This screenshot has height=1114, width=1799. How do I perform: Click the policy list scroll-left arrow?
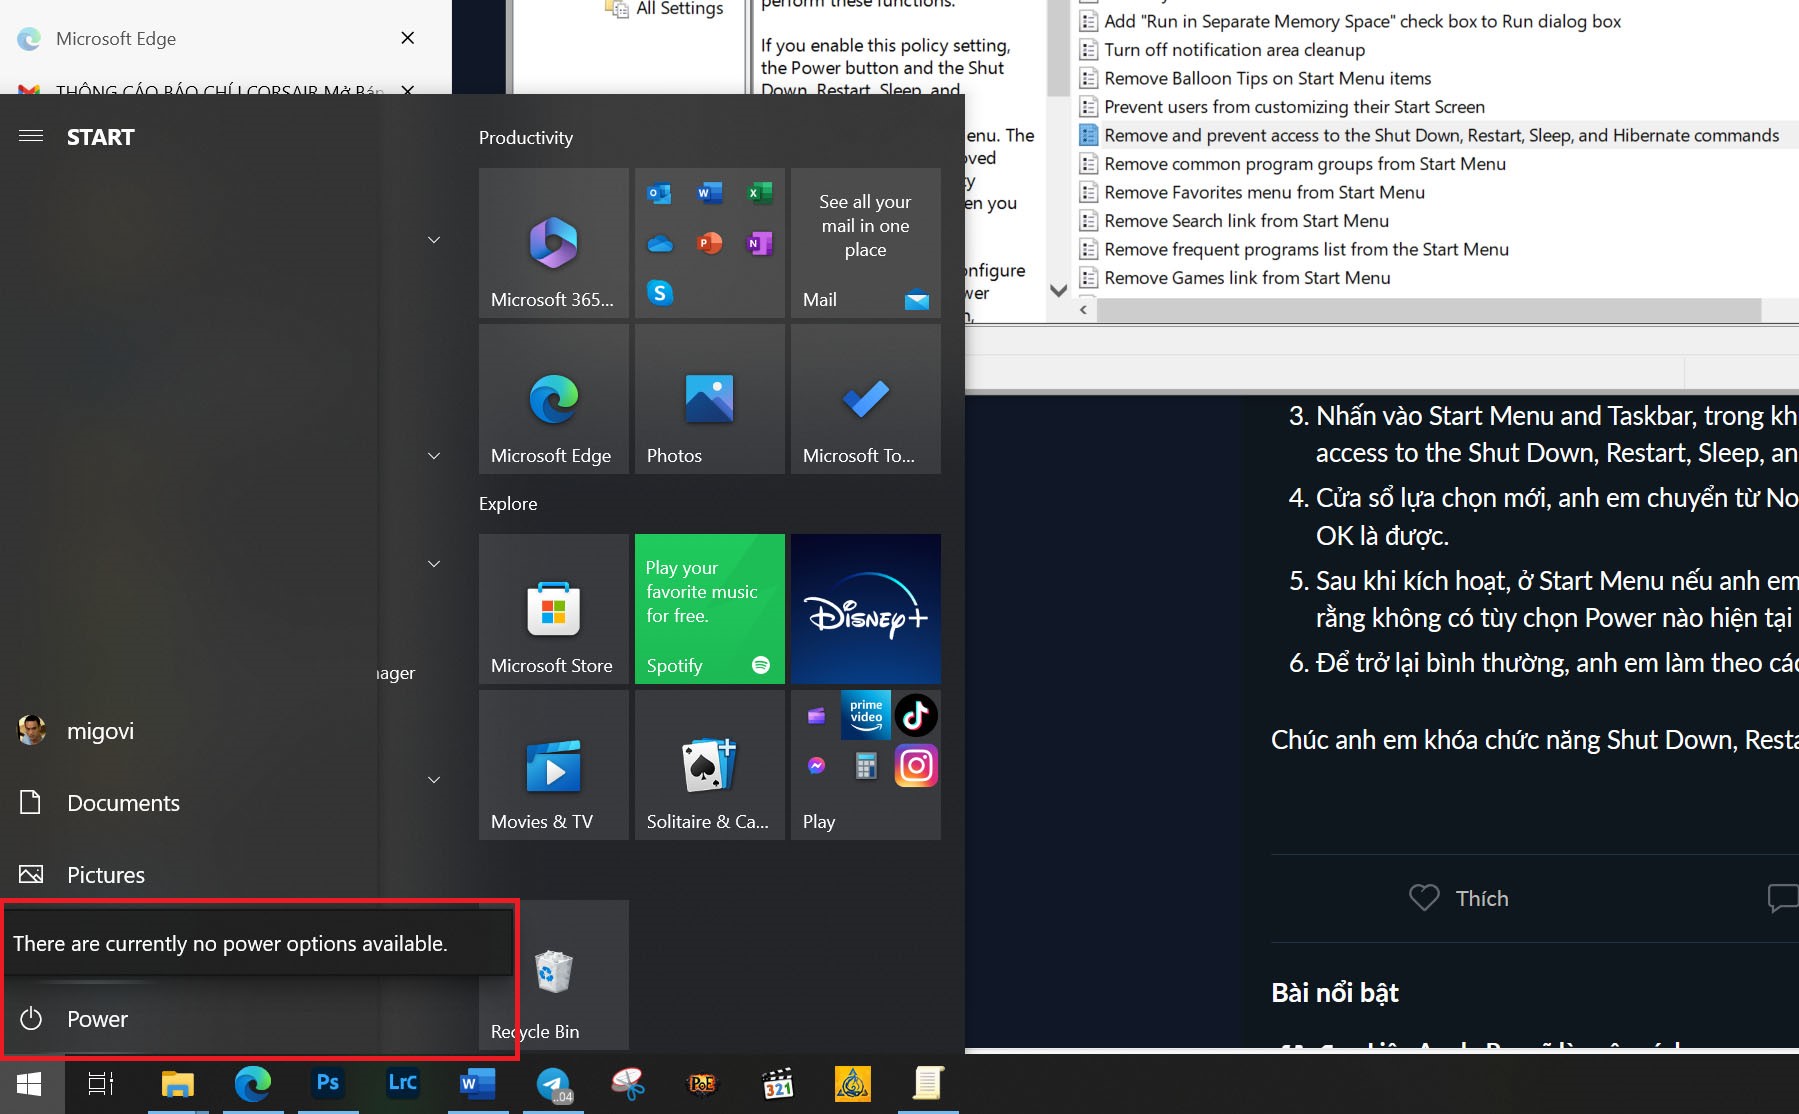pos(1084,311)
